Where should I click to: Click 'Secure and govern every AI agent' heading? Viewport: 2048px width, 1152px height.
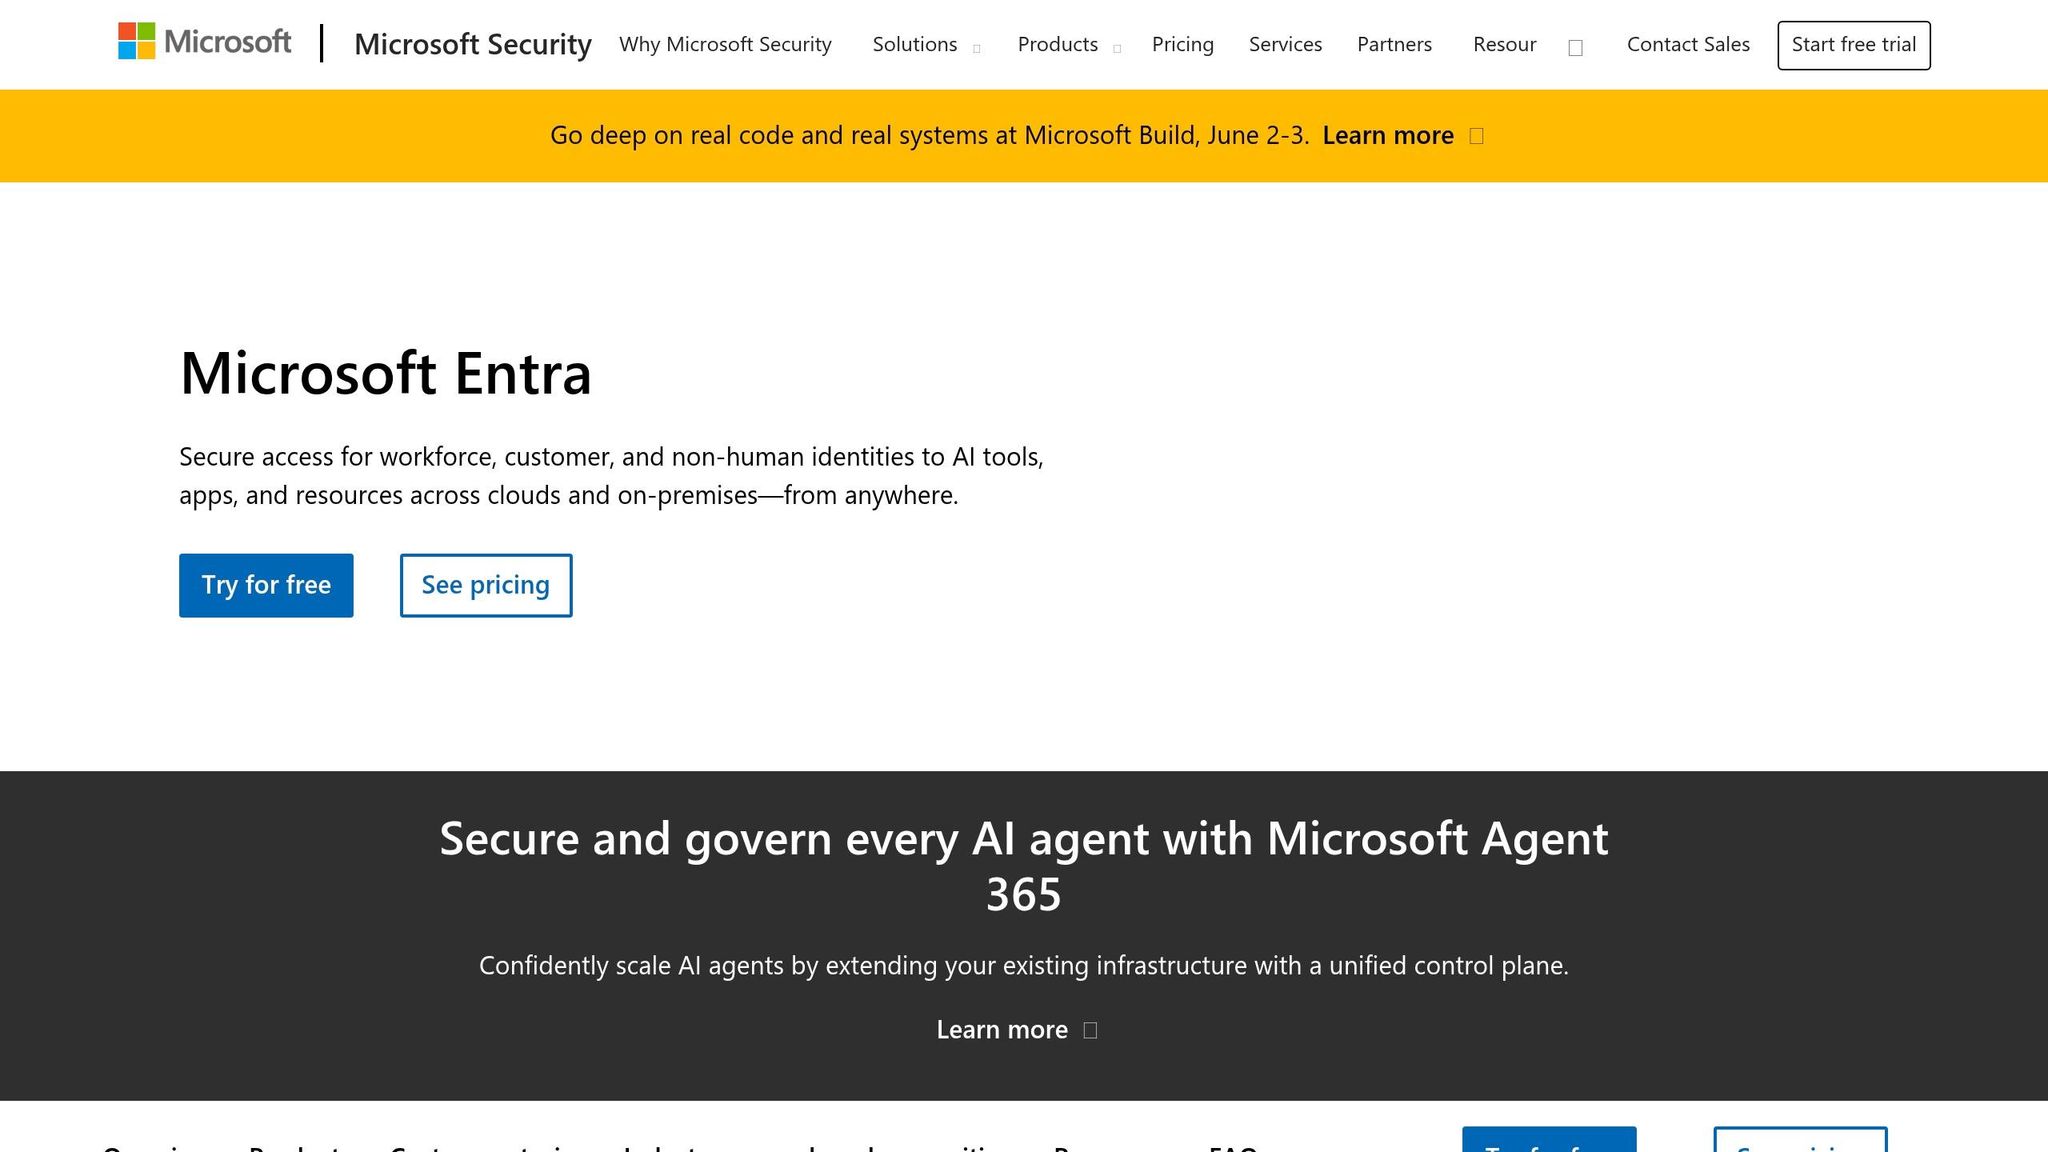(x=1024, y=865)
